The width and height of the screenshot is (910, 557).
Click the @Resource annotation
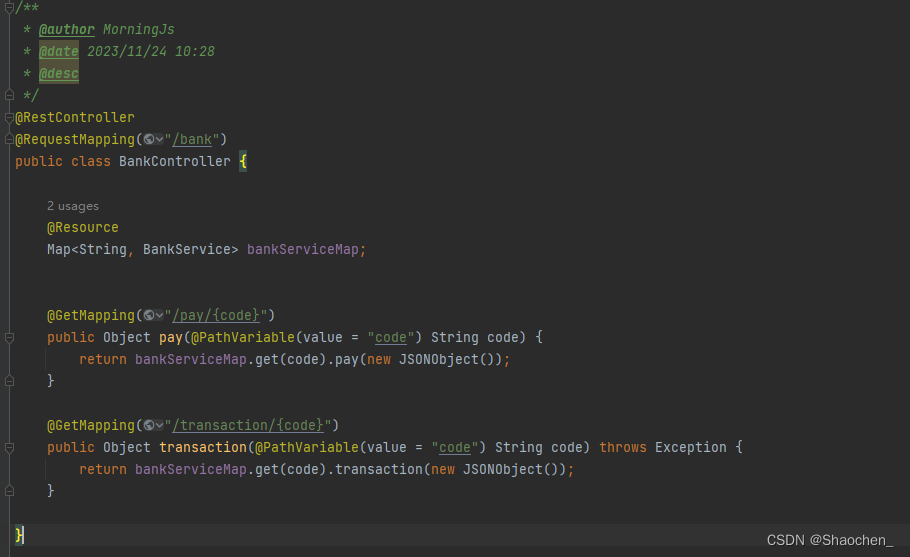(82, 227)
